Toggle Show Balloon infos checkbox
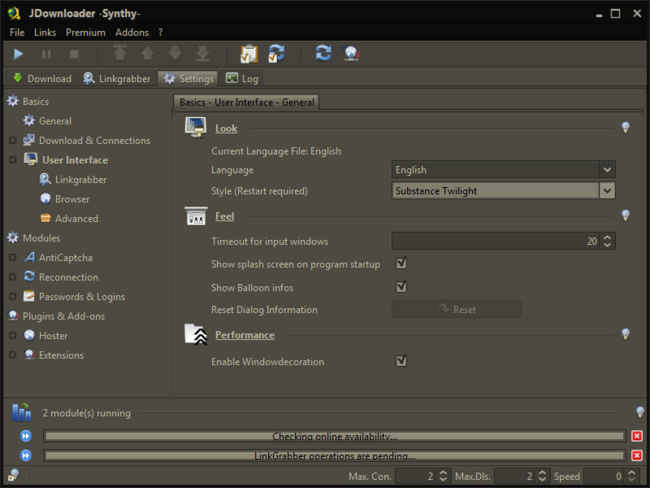The image size is (650, 488). pyautogui.click(x=401, y=286)
